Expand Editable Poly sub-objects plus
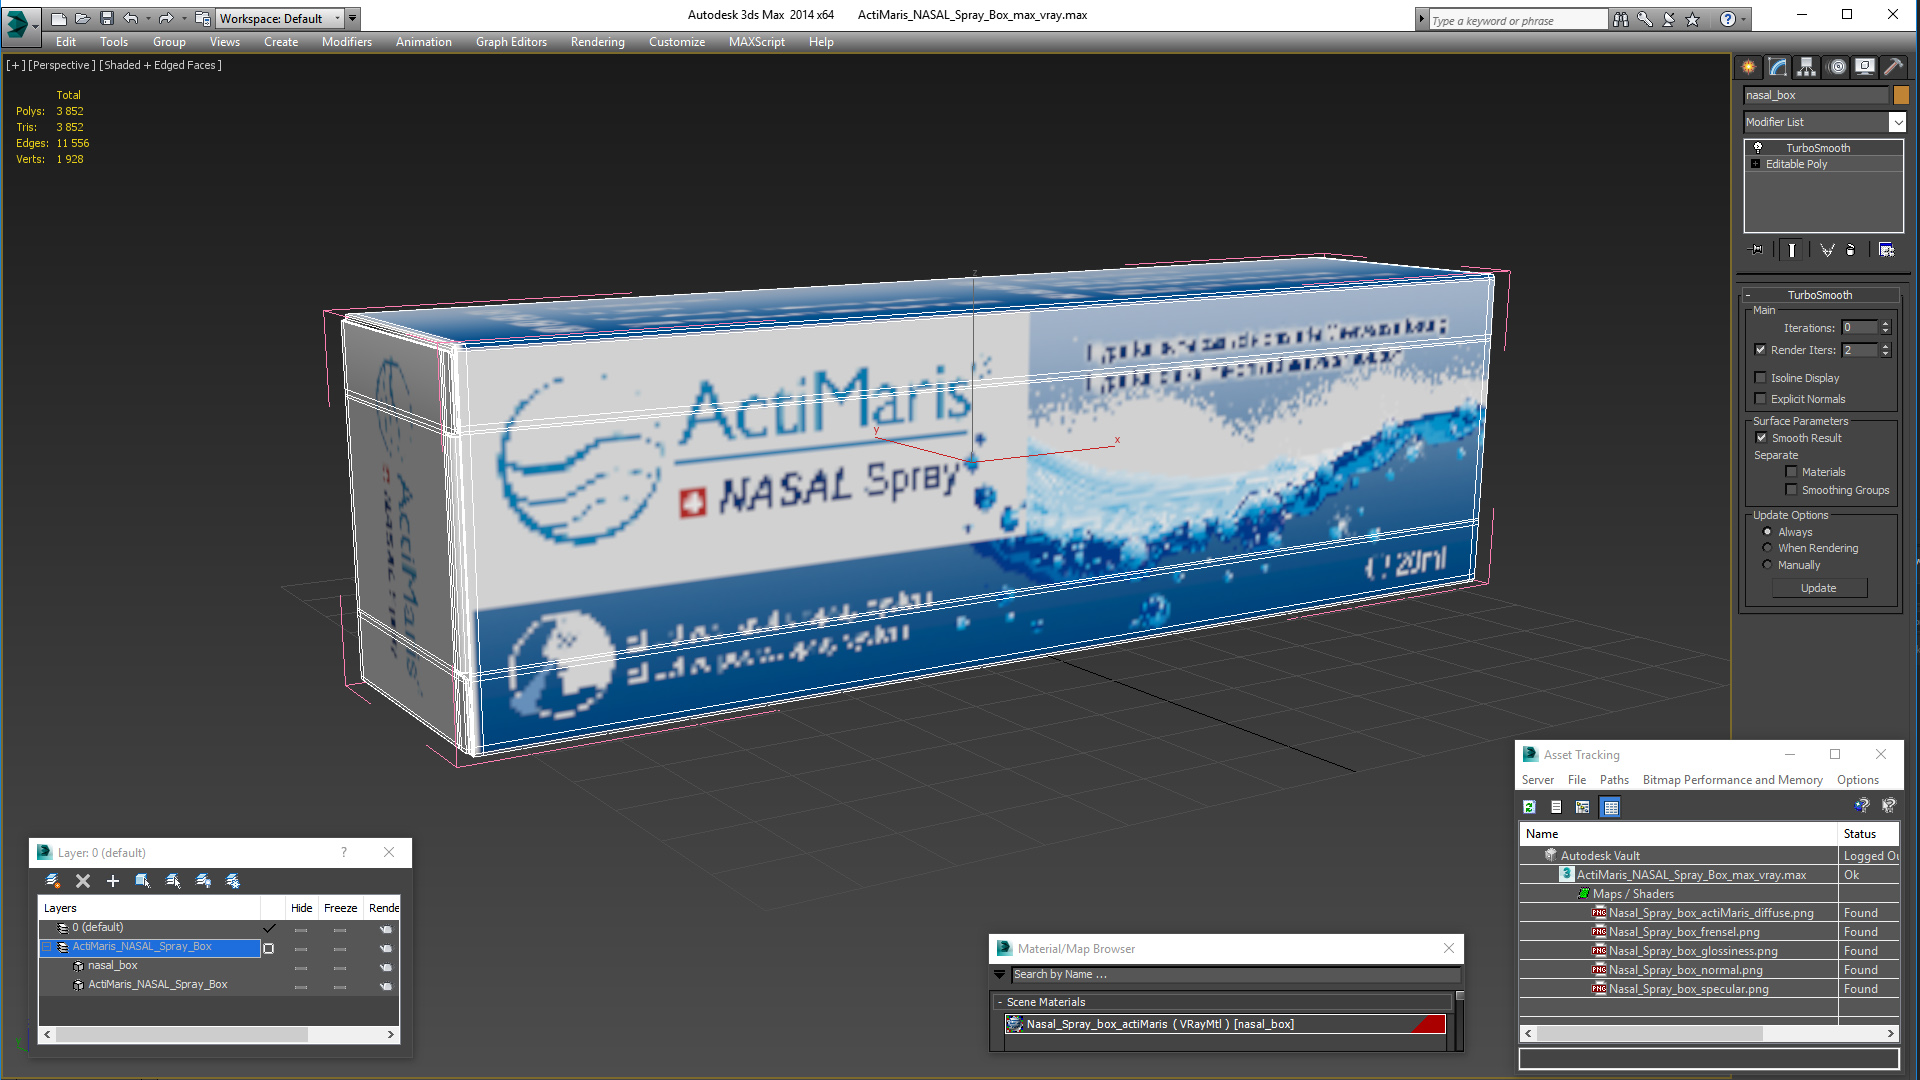Screen dimensions: 1920x1080 [x=1755, y=164]
